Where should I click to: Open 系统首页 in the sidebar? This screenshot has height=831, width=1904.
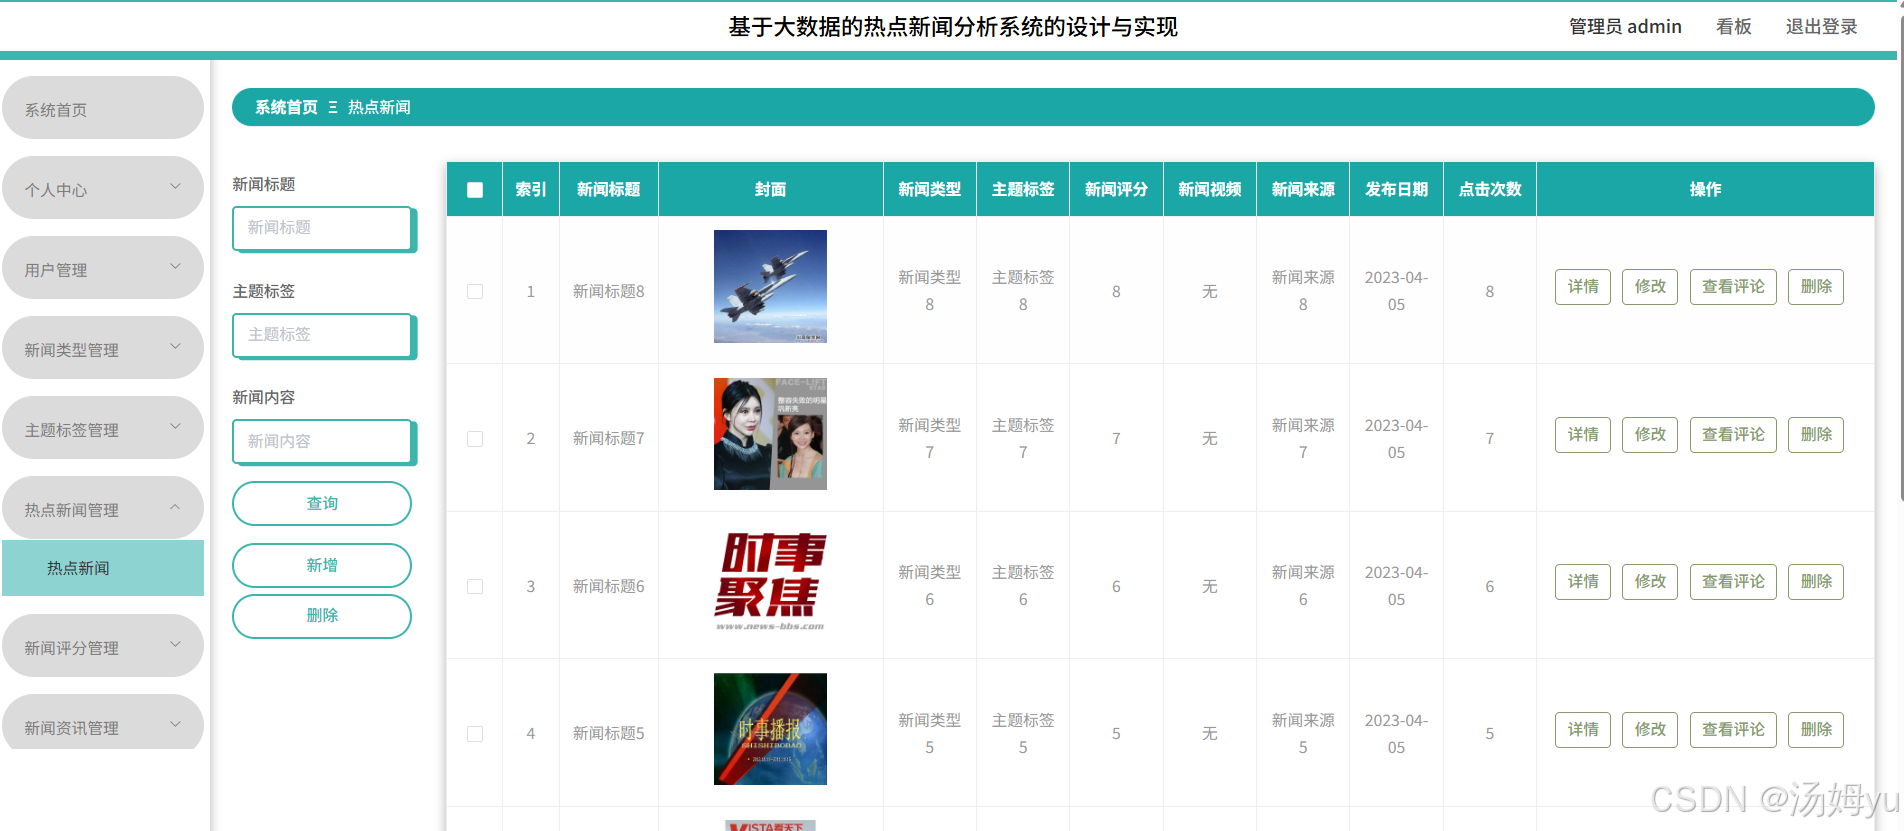tap(103, 108)
